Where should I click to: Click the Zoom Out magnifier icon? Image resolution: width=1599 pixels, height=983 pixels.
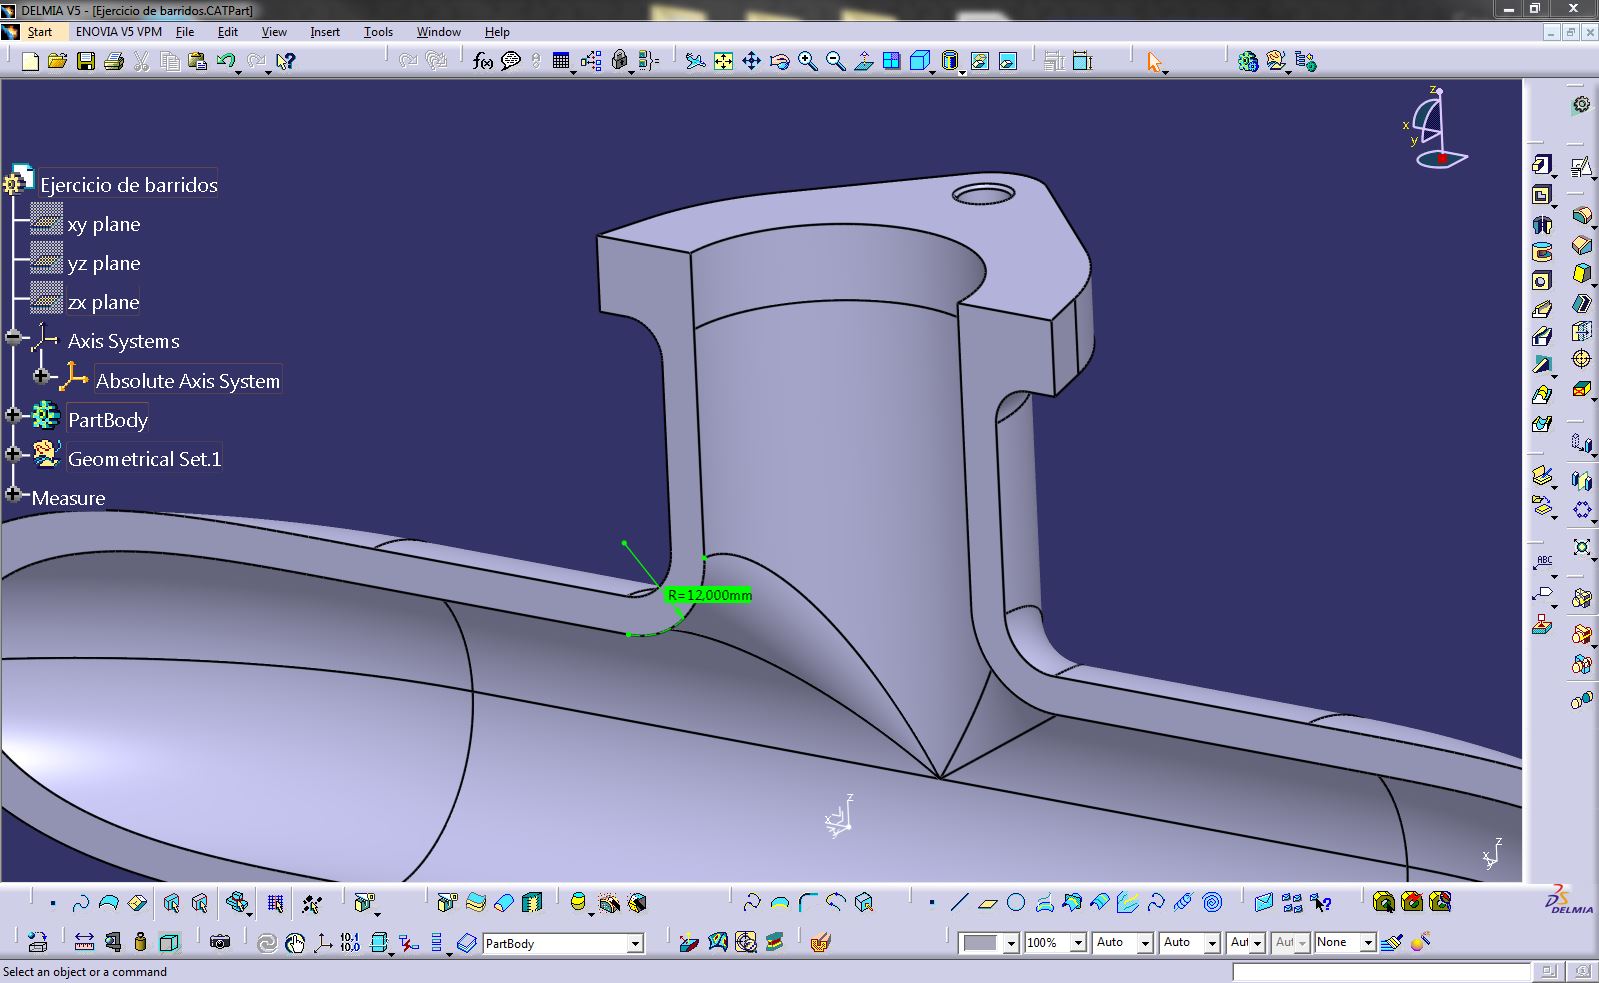(835, 61)
